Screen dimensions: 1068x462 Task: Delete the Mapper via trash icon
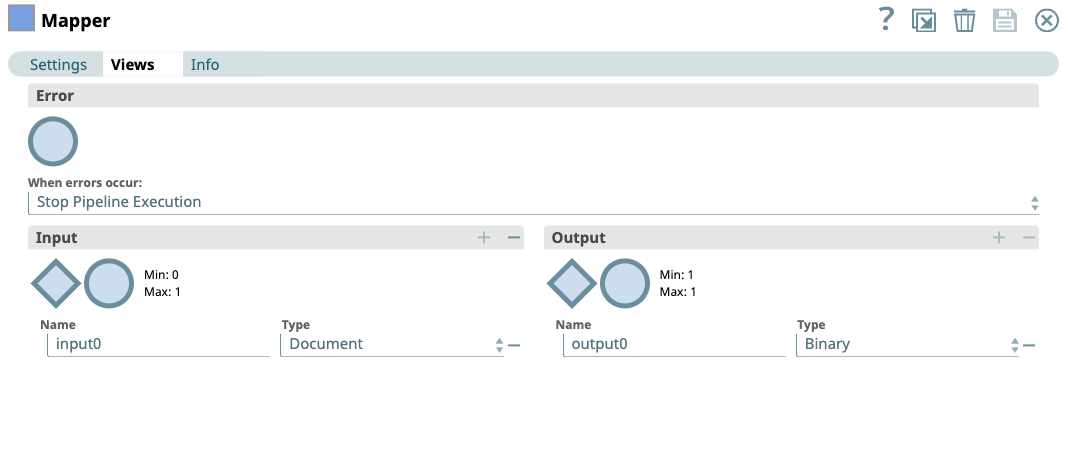964,20
